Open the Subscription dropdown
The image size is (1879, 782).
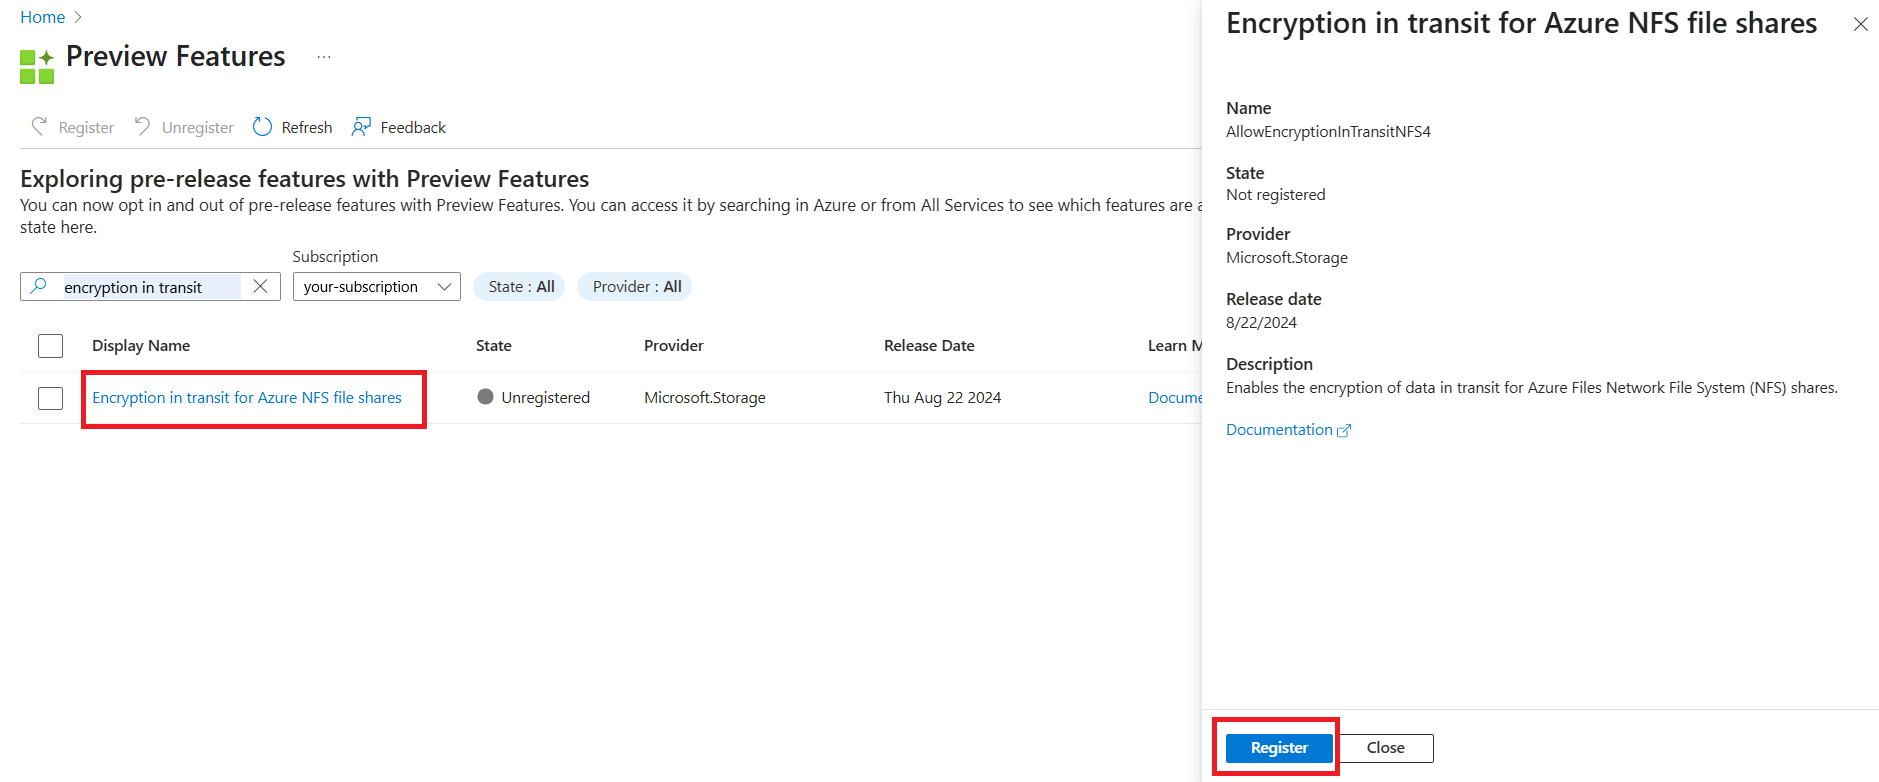[377, 286]
